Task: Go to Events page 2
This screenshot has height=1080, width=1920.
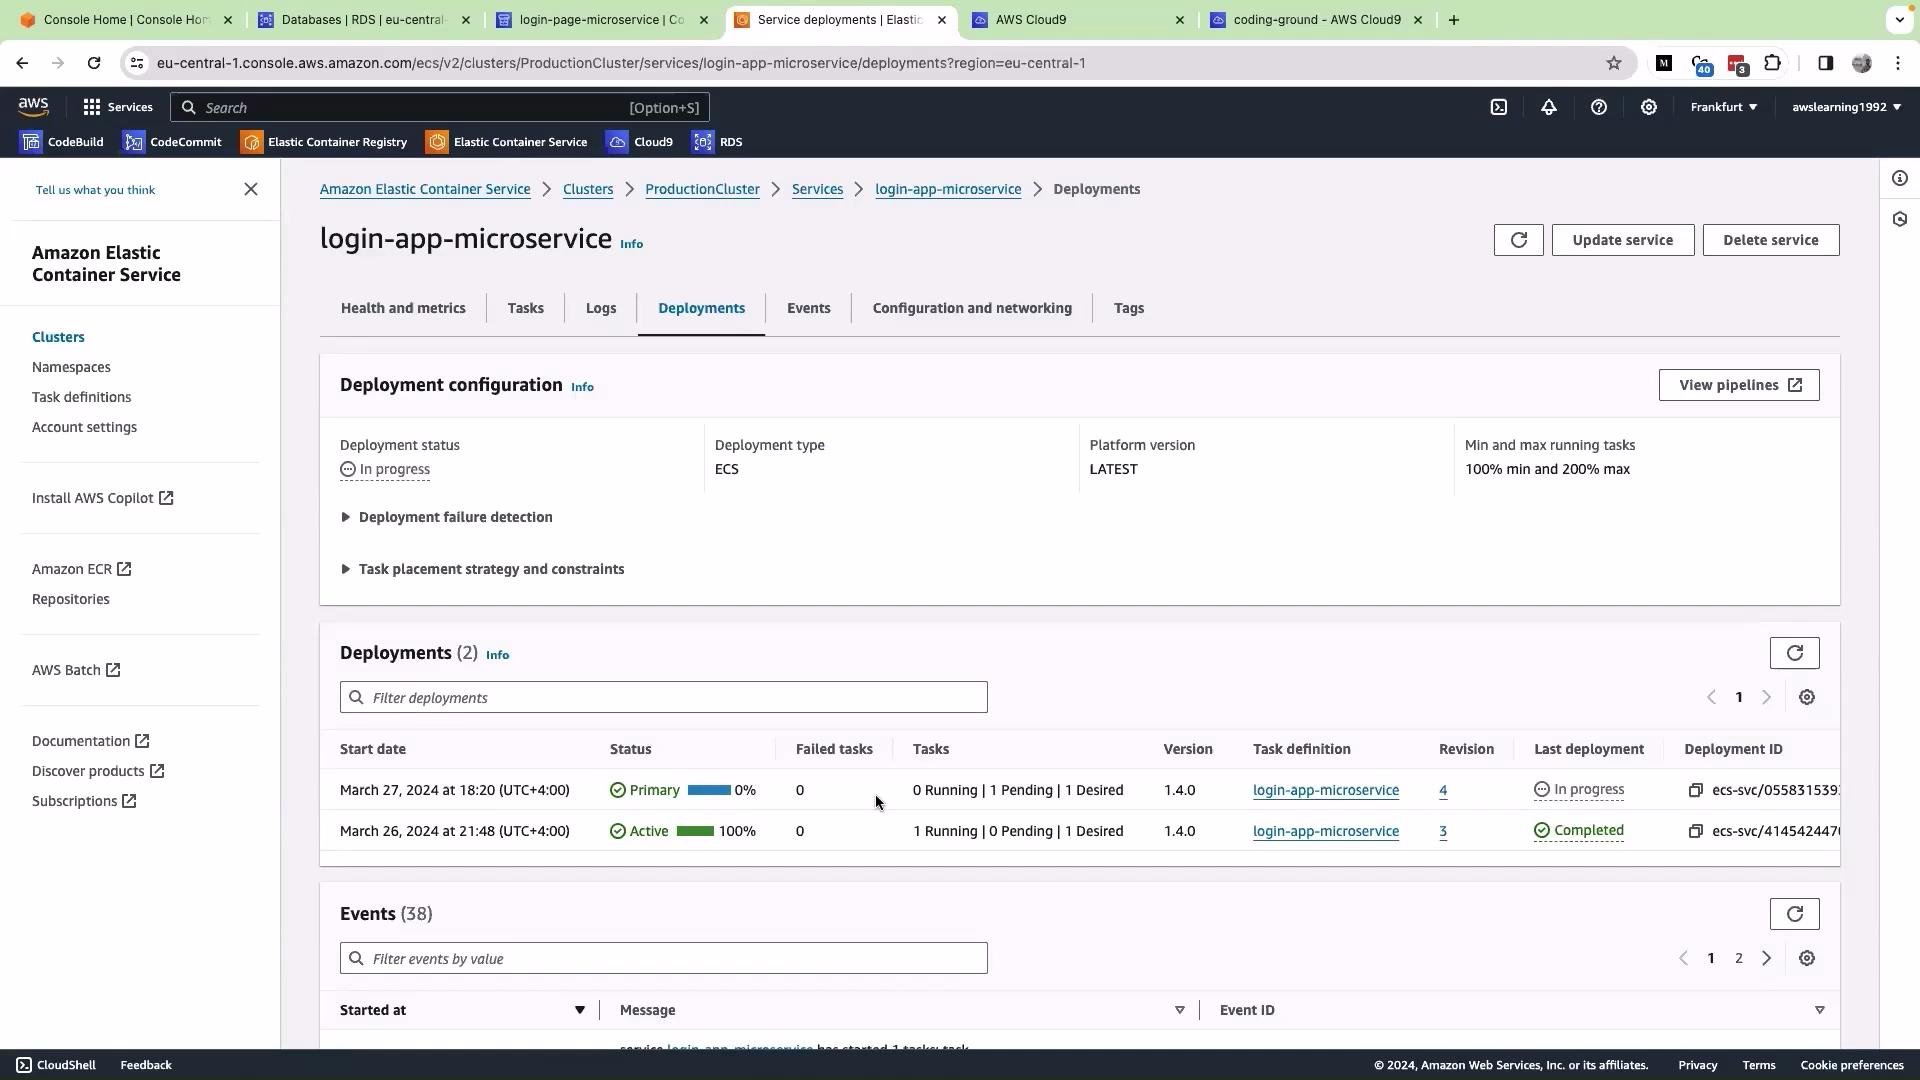Action: point(1738,959)
